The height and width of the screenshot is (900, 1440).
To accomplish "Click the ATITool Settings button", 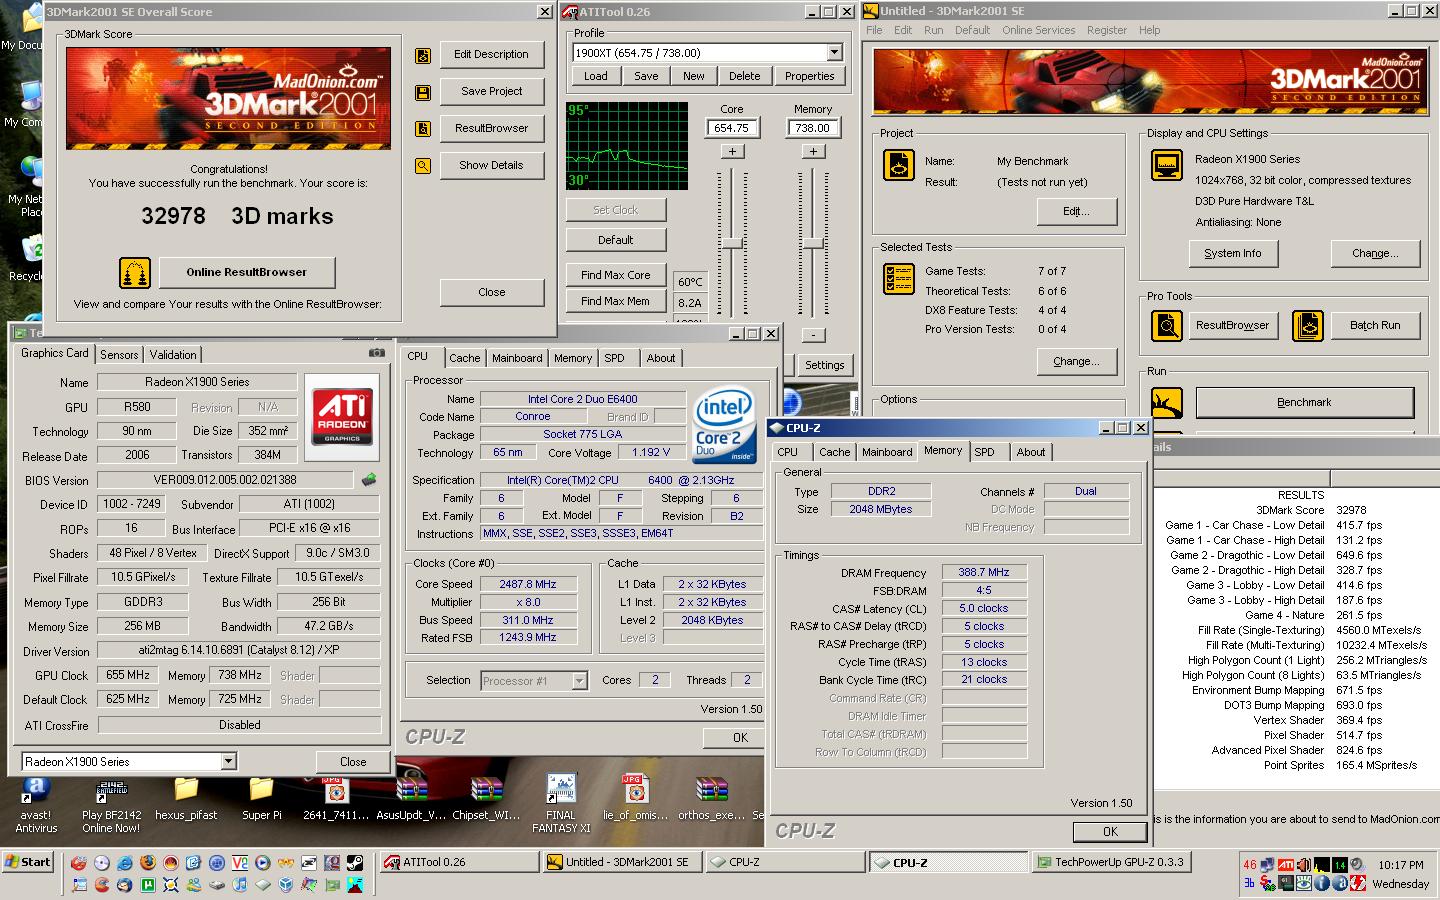I will [x=825, y=365].
